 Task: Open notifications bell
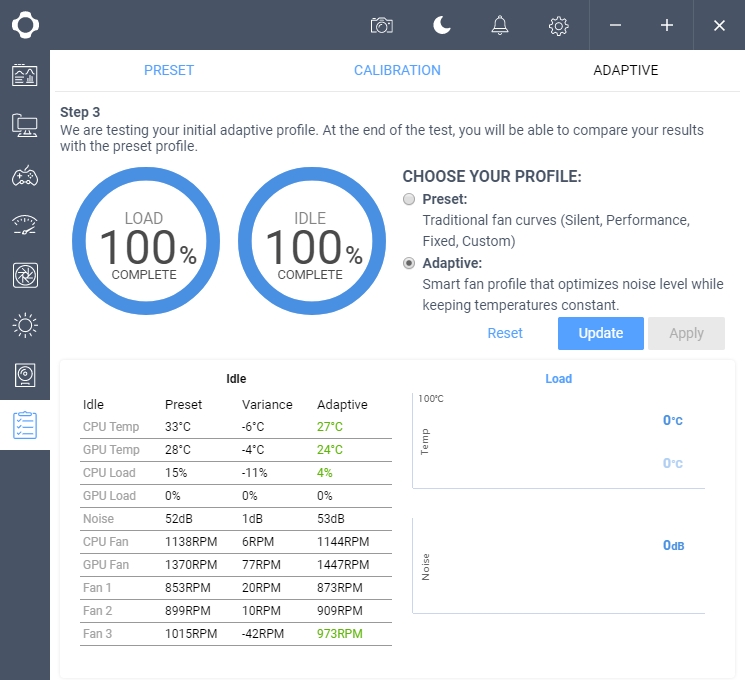[500, 25]
